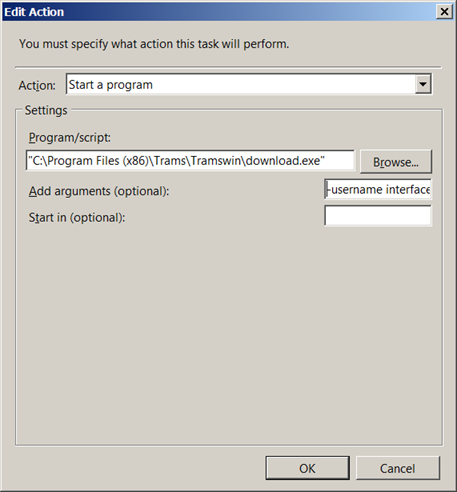Click the 'Action:' label
This screenshot has width=457, height=492.
tap(37, 86)
